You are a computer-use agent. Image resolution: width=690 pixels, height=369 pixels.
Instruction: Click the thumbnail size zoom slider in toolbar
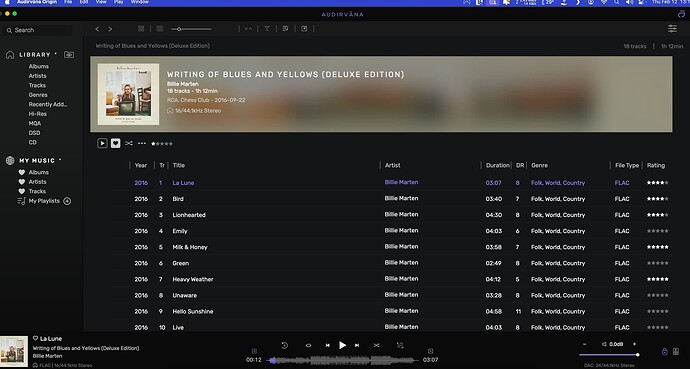point(191,29)
